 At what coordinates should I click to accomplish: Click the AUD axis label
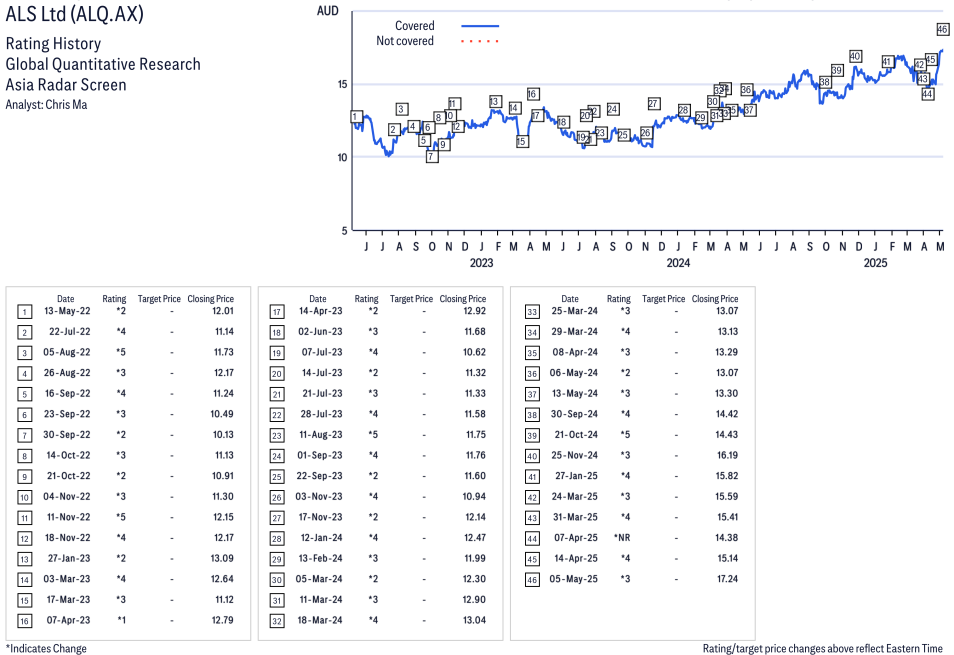click(x=327, y=11)
